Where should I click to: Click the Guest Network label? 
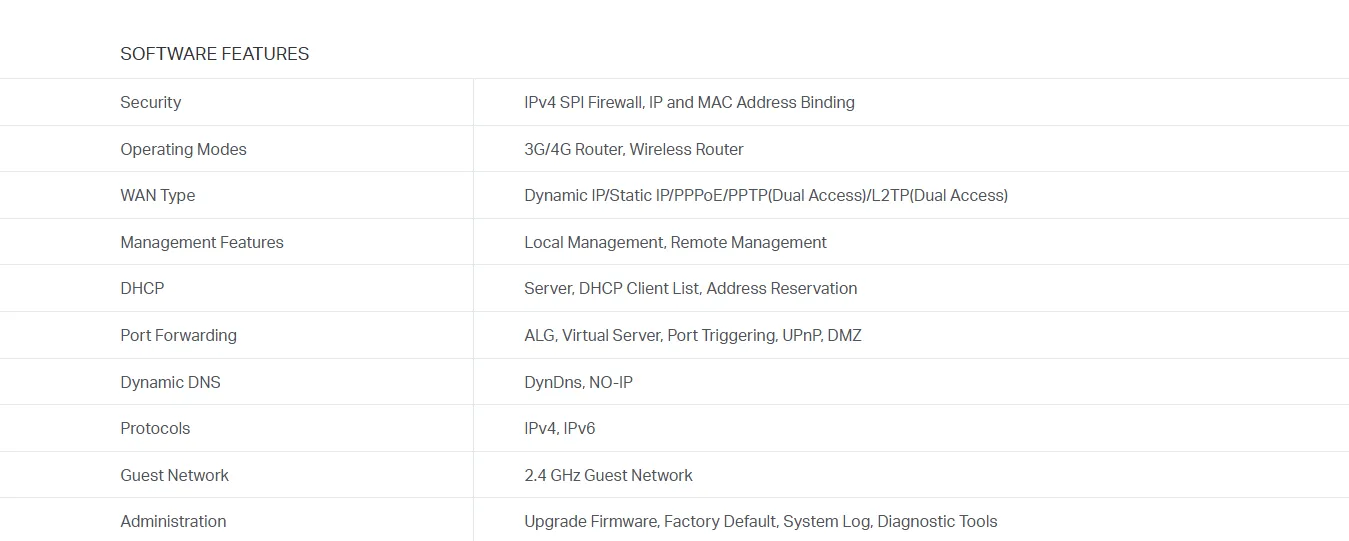[x=174, y=475]
